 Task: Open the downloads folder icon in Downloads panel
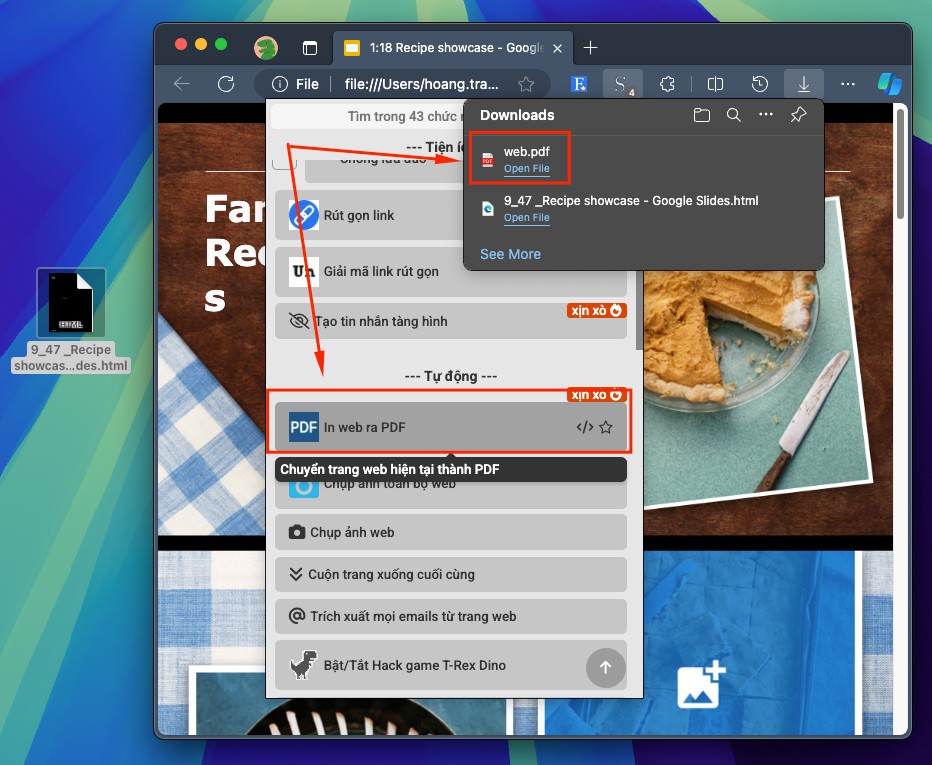pyautogui.click(x=701, y=115)
